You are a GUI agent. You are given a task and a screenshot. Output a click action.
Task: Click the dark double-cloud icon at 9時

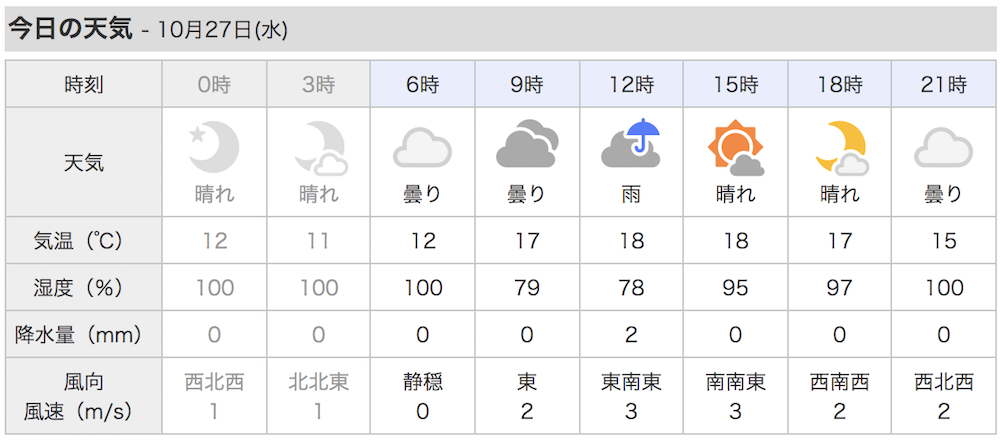click(x=527, y=144)
